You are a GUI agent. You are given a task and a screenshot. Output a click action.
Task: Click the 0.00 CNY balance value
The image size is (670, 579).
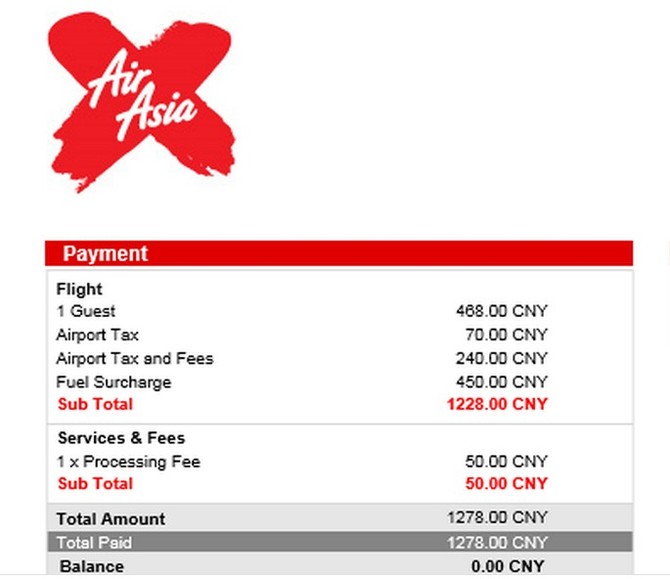click(508, 566)
